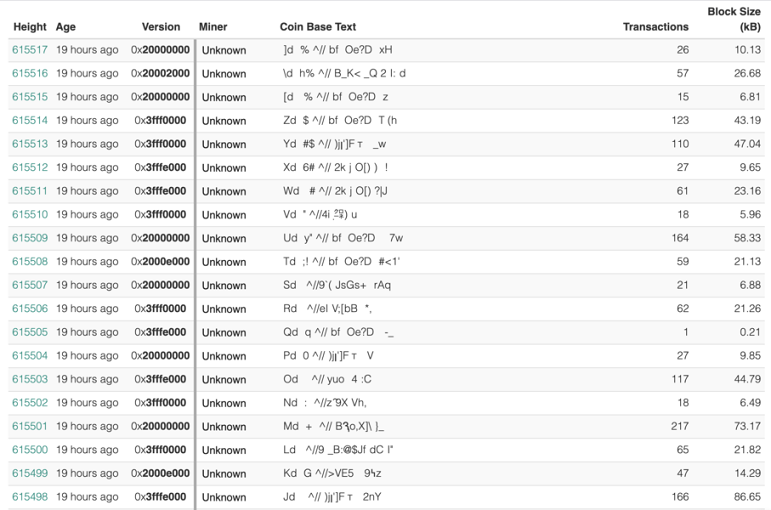
Task: Click the Transactions column header
Action: point(655,27)
